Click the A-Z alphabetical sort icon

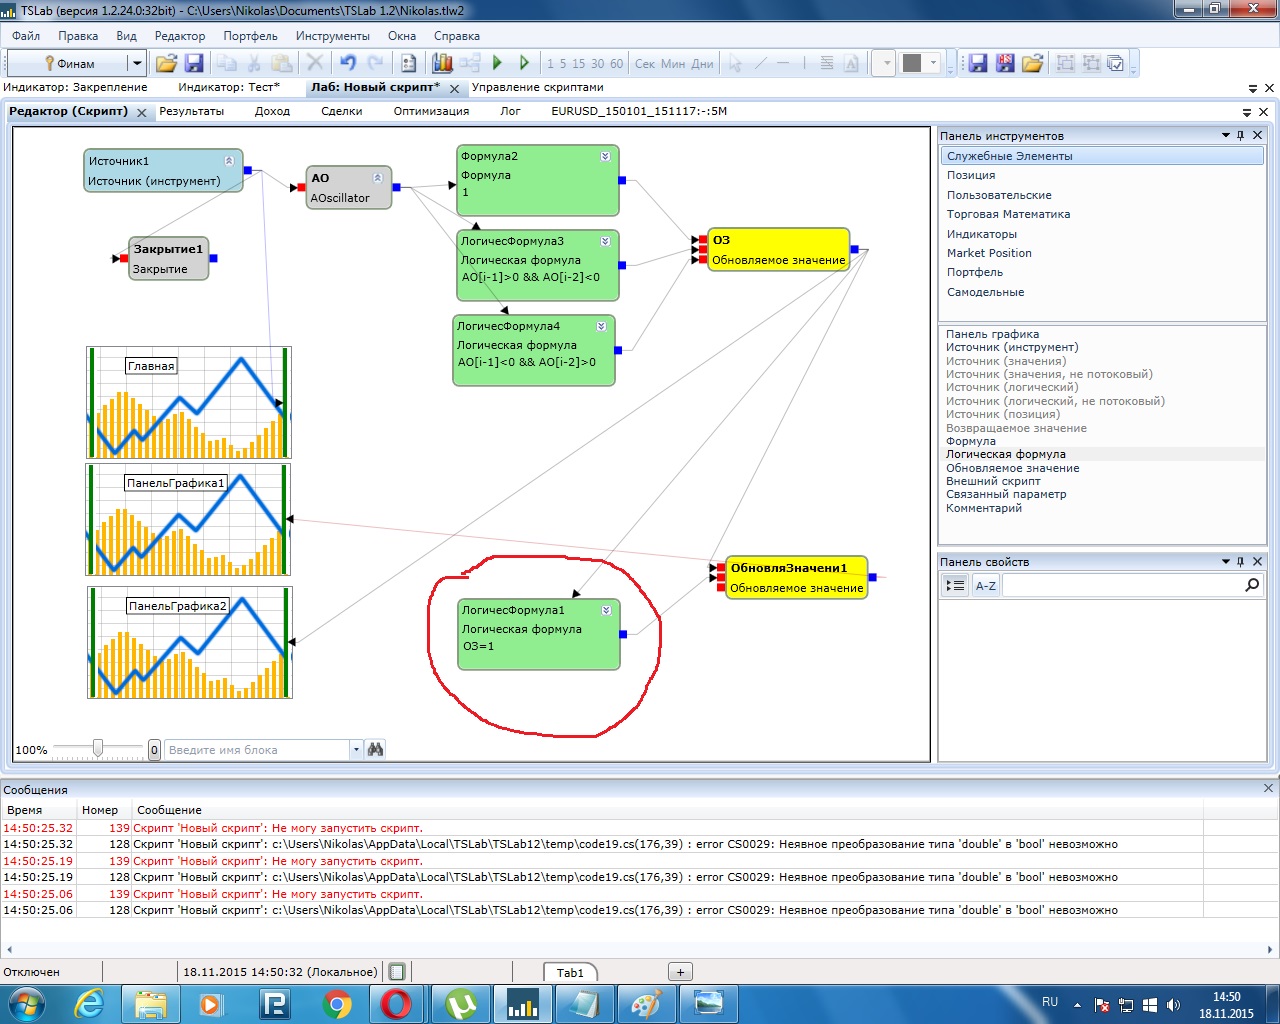985,586
